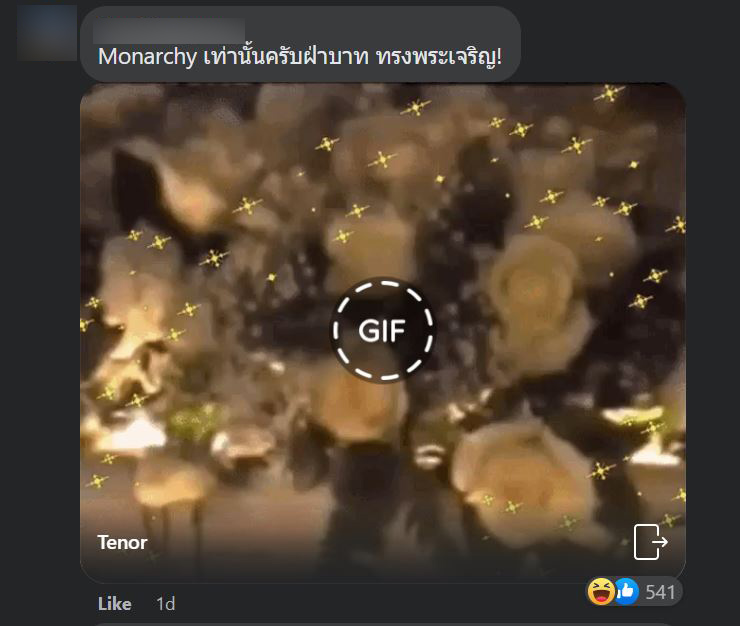Open the exit arrow icon on the GIF
This screenshot has width=740, height=626.
[650, 541]
